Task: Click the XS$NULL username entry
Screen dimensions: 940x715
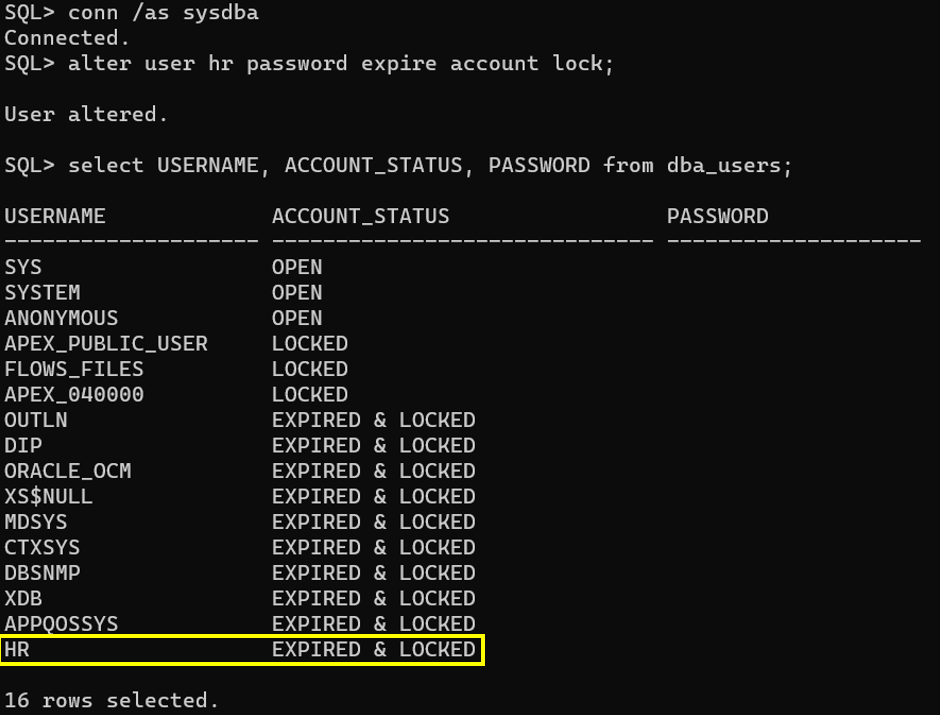Action: [49, 497]
